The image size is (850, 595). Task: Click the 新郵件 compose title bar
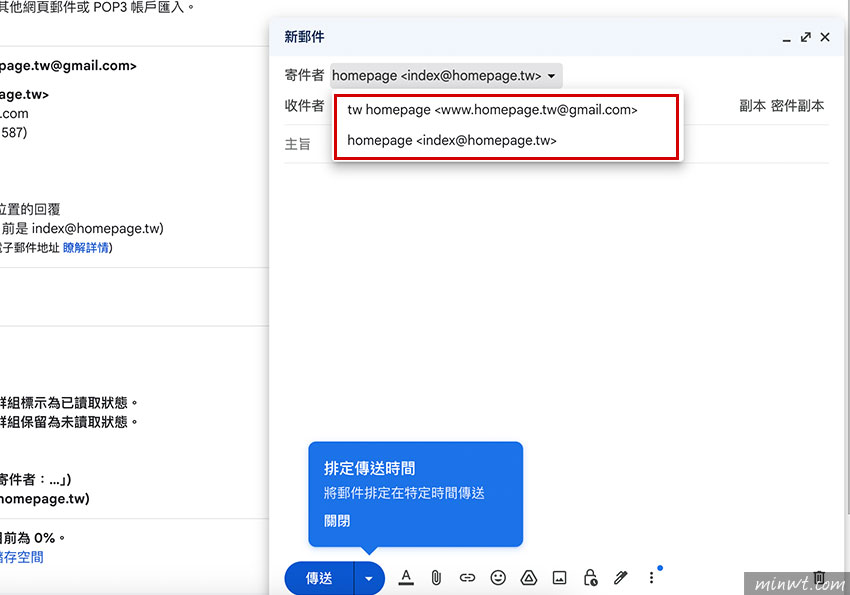[x=556, y=37]
